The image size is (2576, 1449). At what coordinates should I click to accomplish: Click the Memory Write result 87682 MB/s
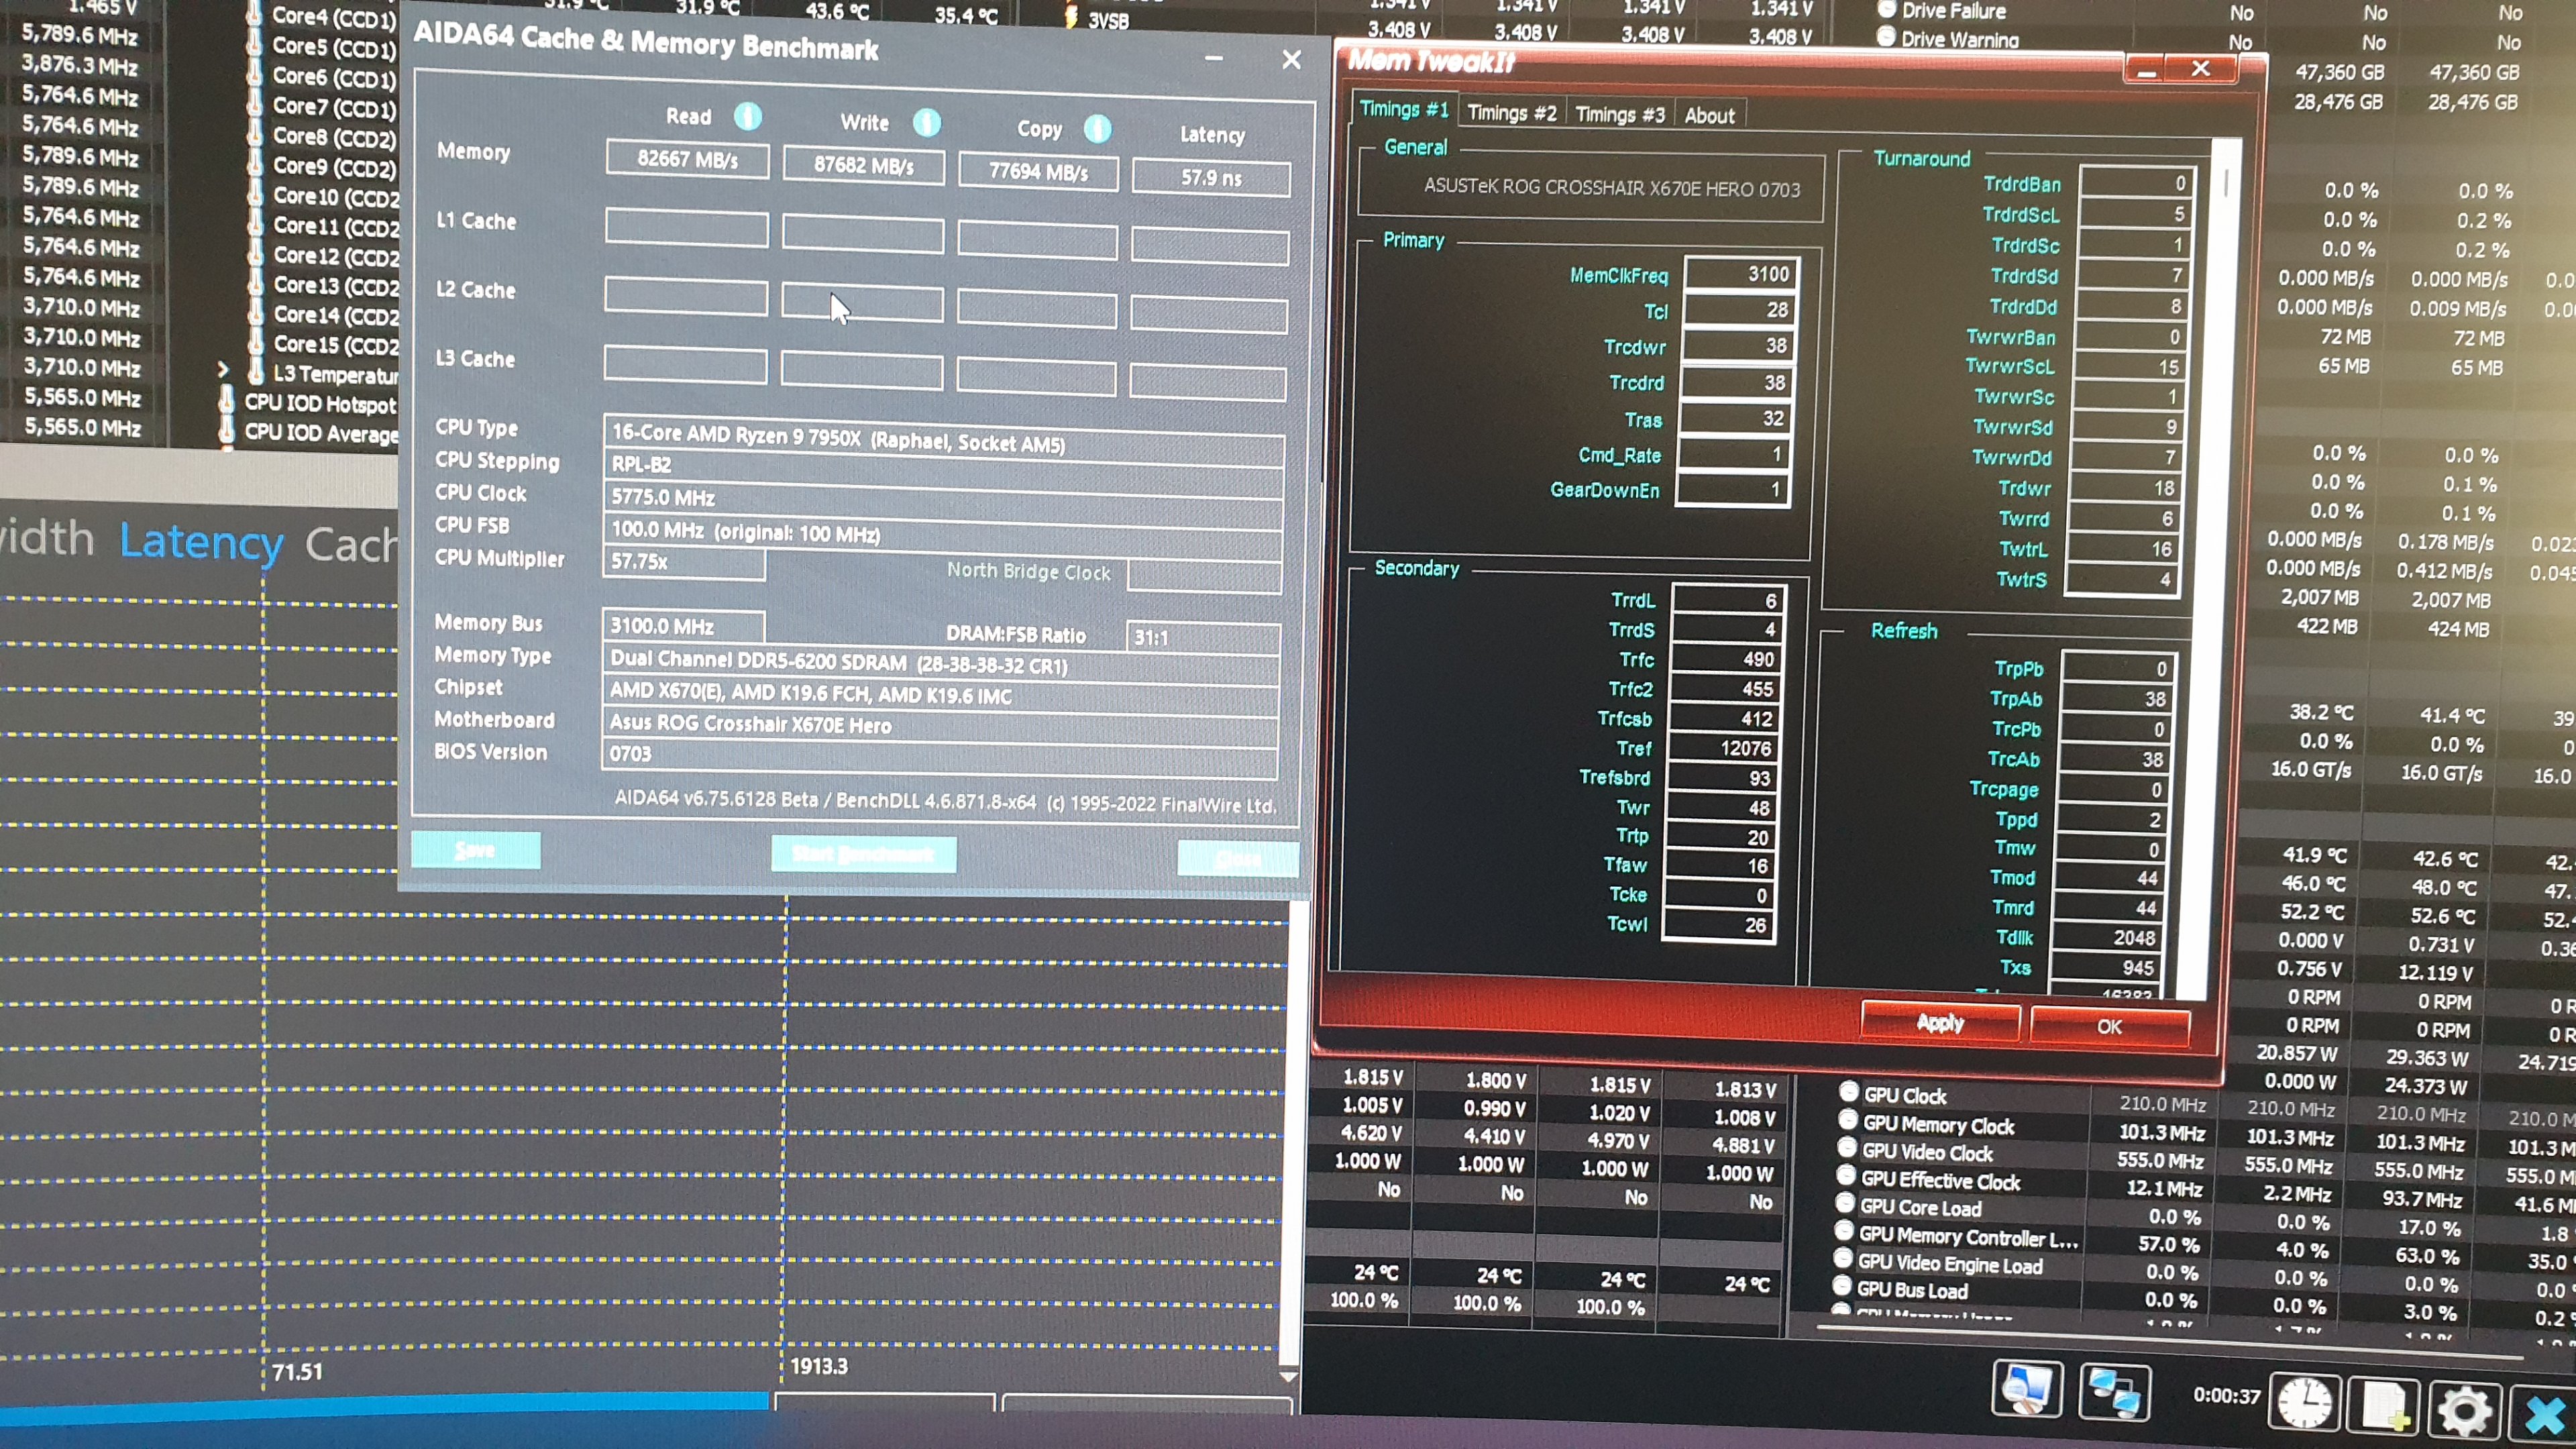pos(863,166)
